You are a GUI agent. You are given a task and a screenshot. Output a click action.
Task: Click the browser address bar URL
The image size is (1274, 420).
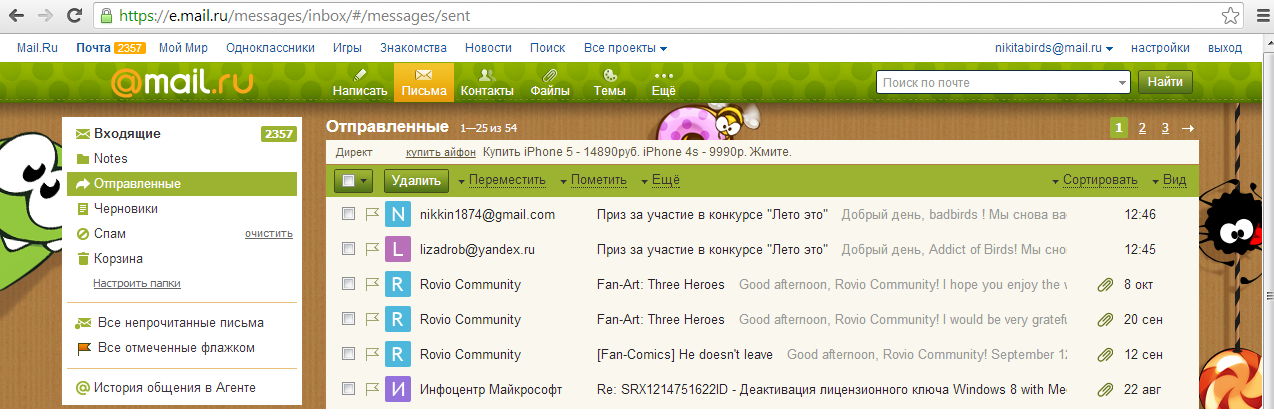pos(295,16)
